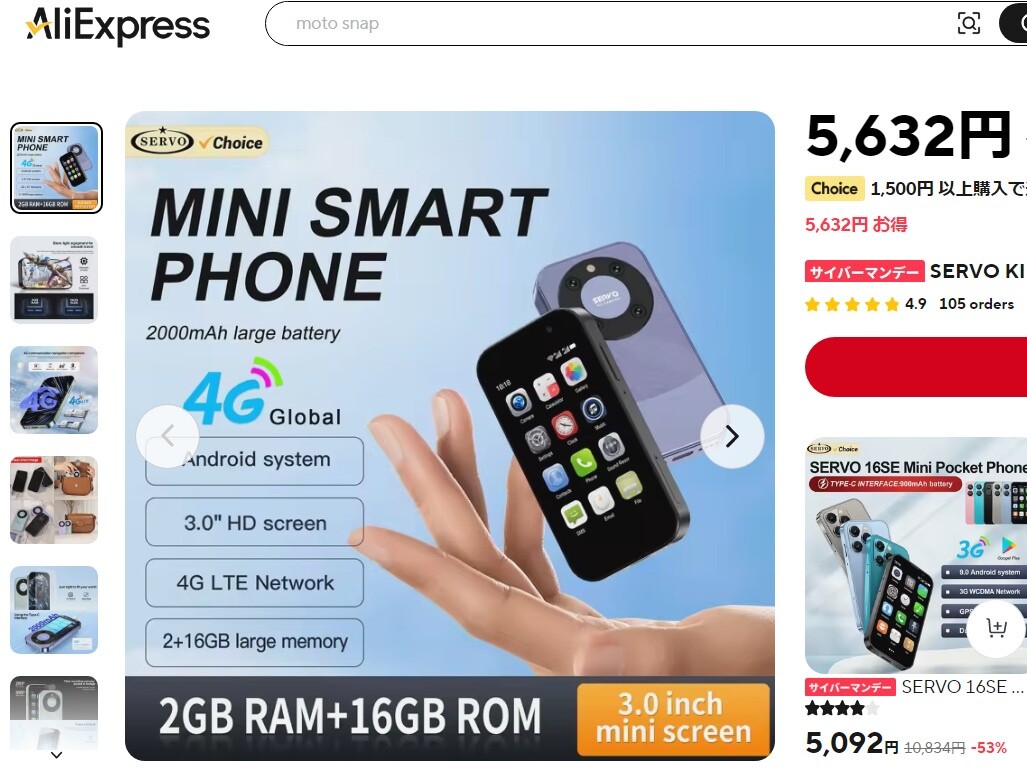
Task: Open the five-star 4.9 rating
Action: tap(865, 304)
